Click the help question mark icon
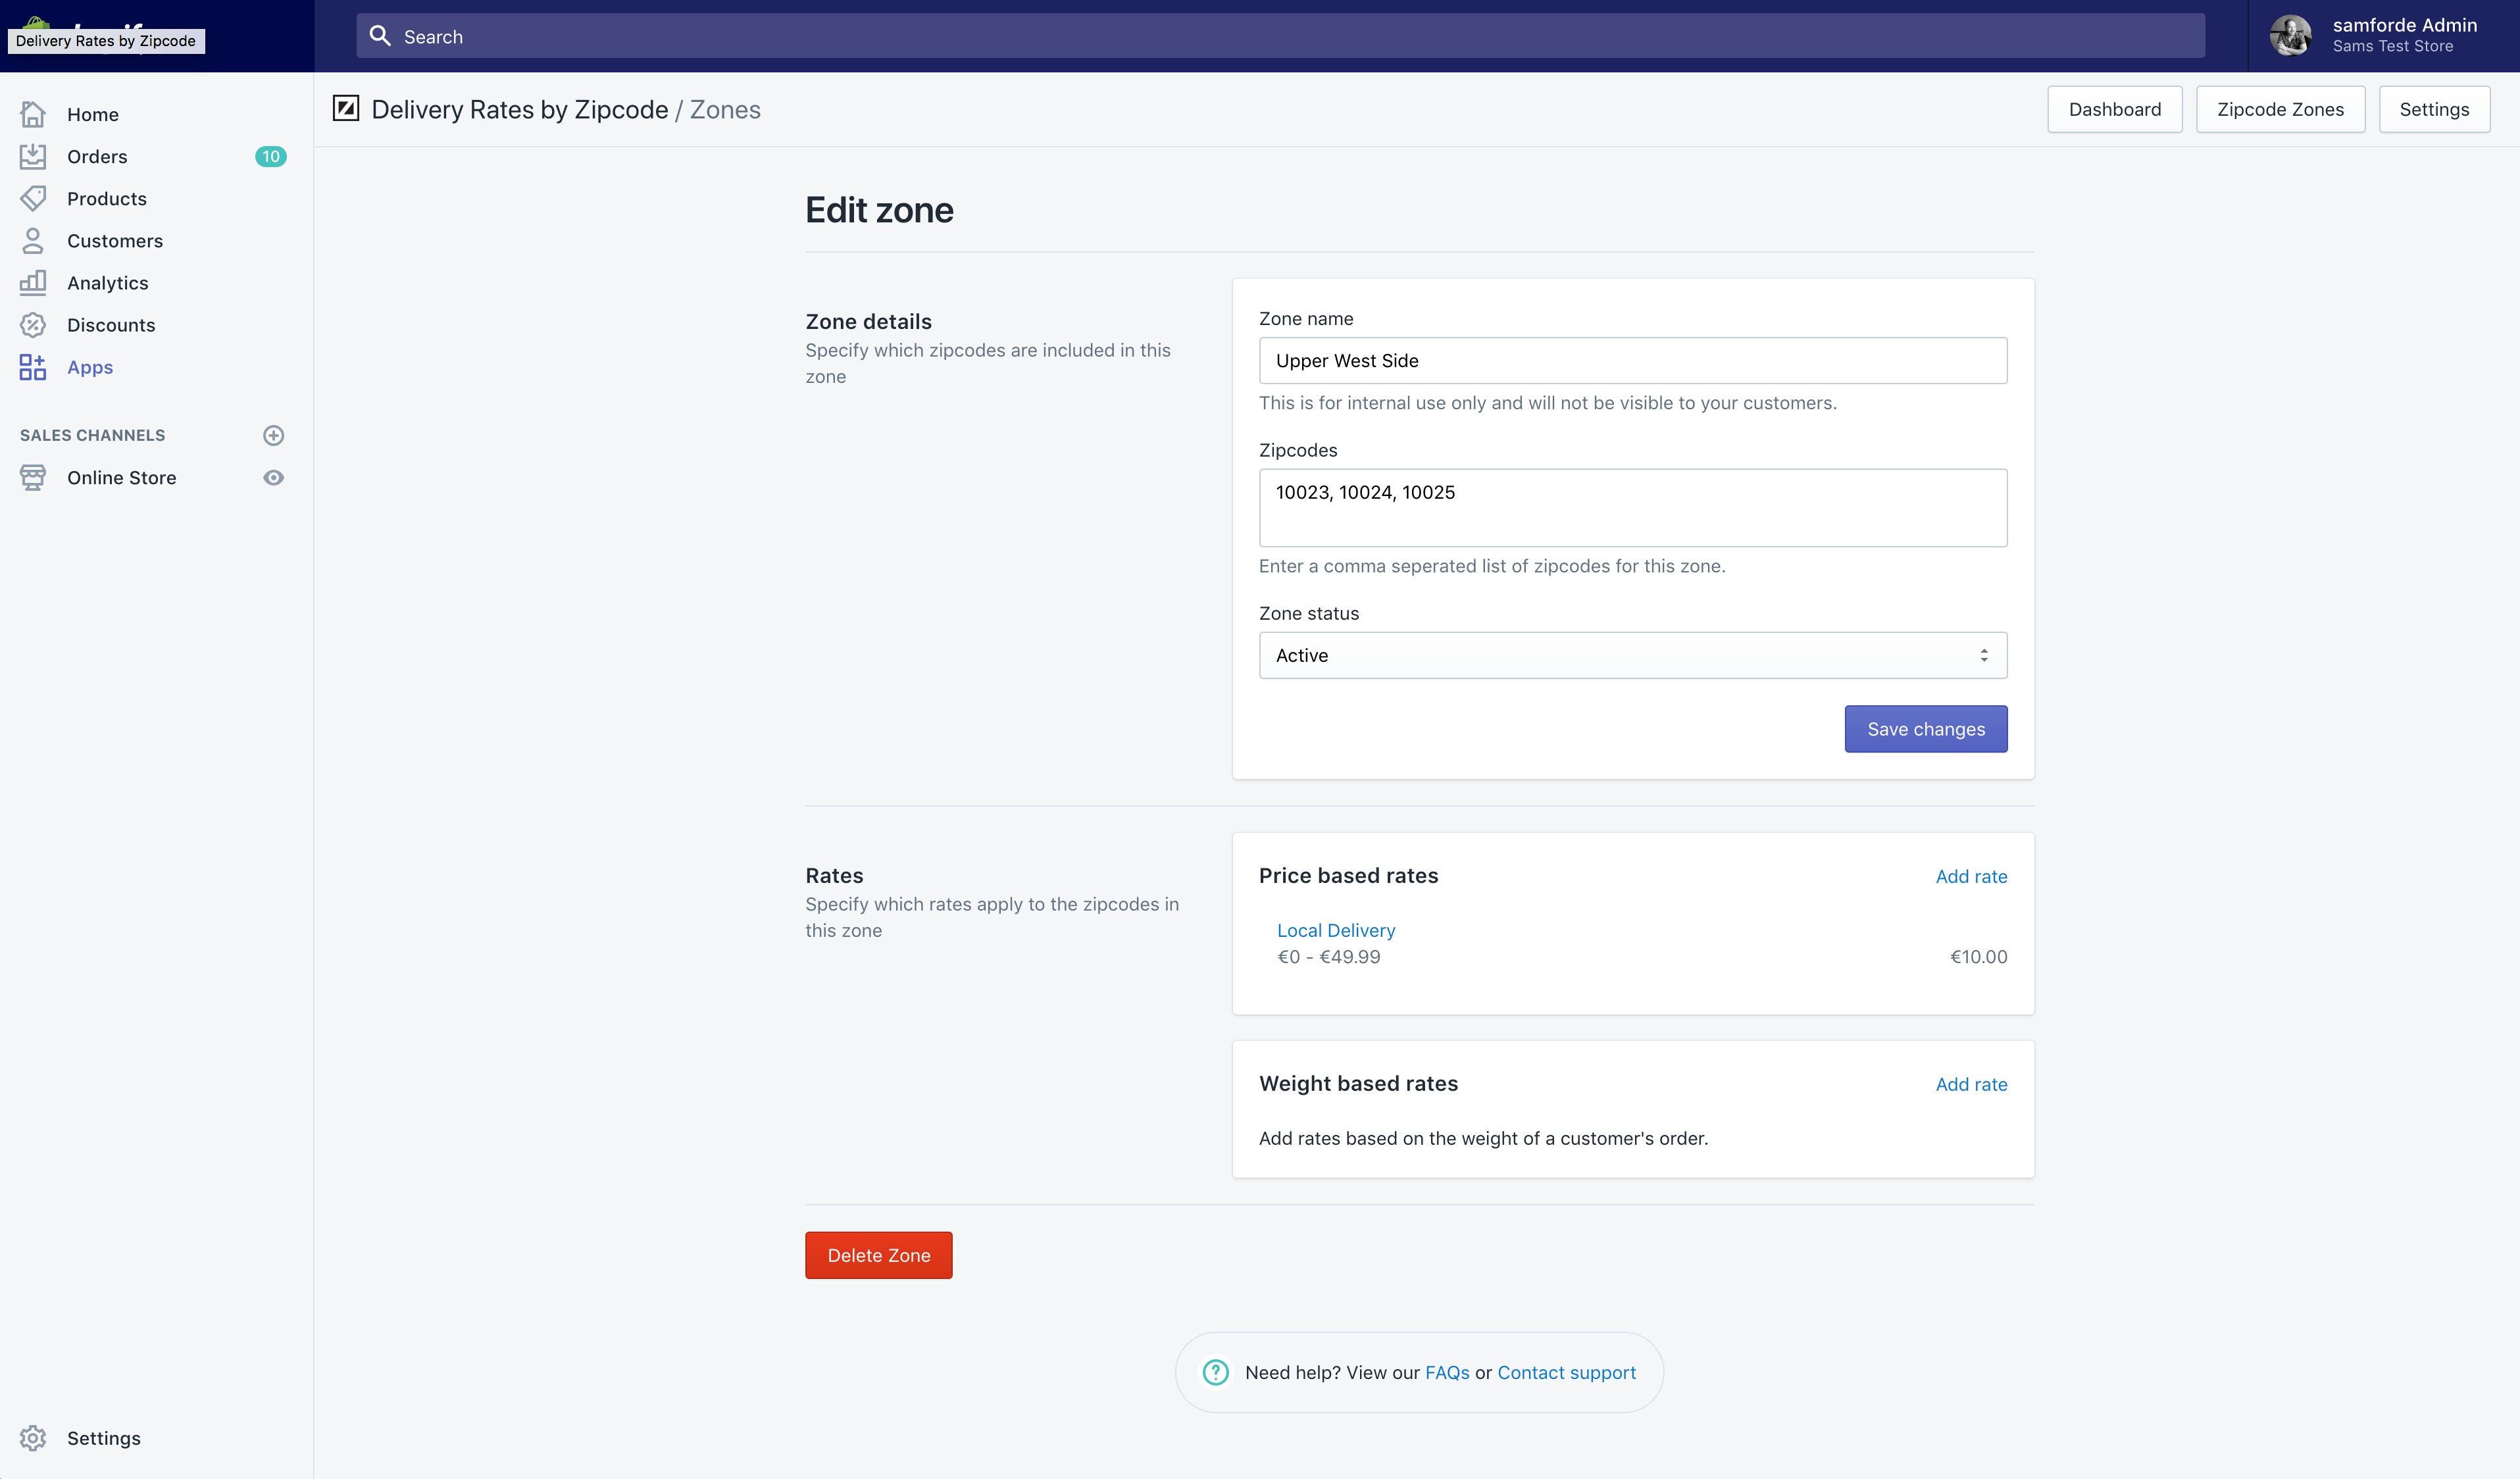Image resolution: width=2520 pixels, height=1479 pixels. 1215,1372
